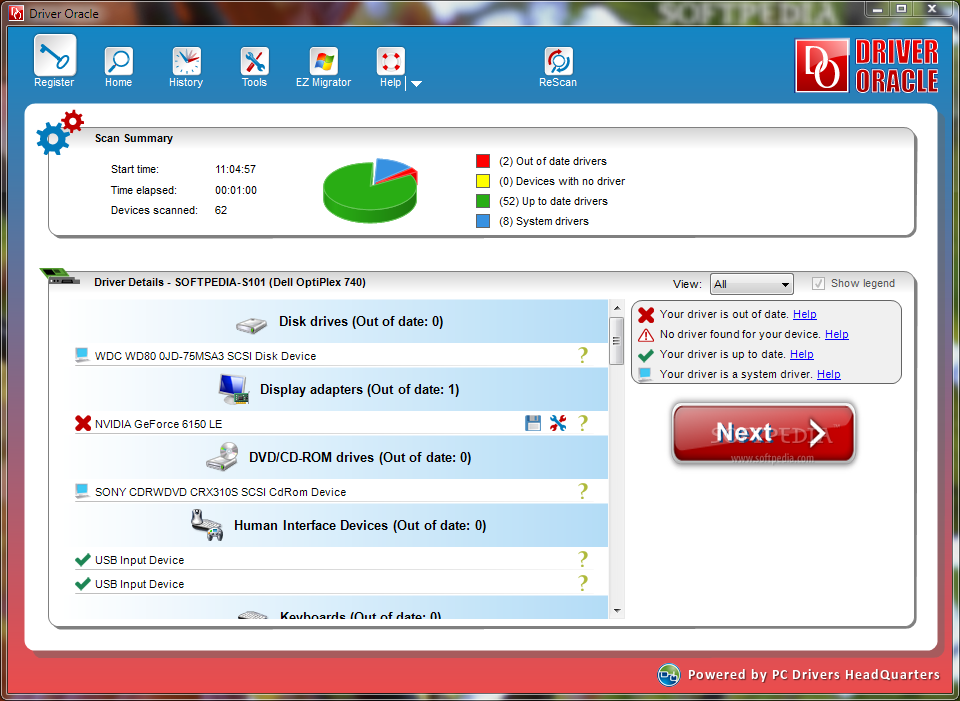Image resolution: width=960 pixels, height=701 pixels.
Task: Click Display adapters category header
Action: tap(341, 389)
